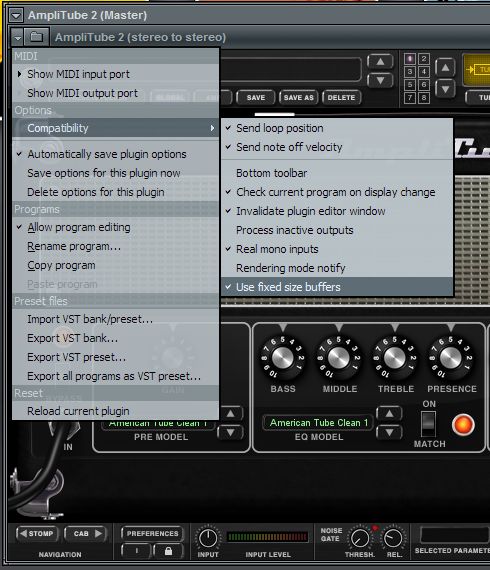Click the TREBLE knob

[x=394, y=358]
